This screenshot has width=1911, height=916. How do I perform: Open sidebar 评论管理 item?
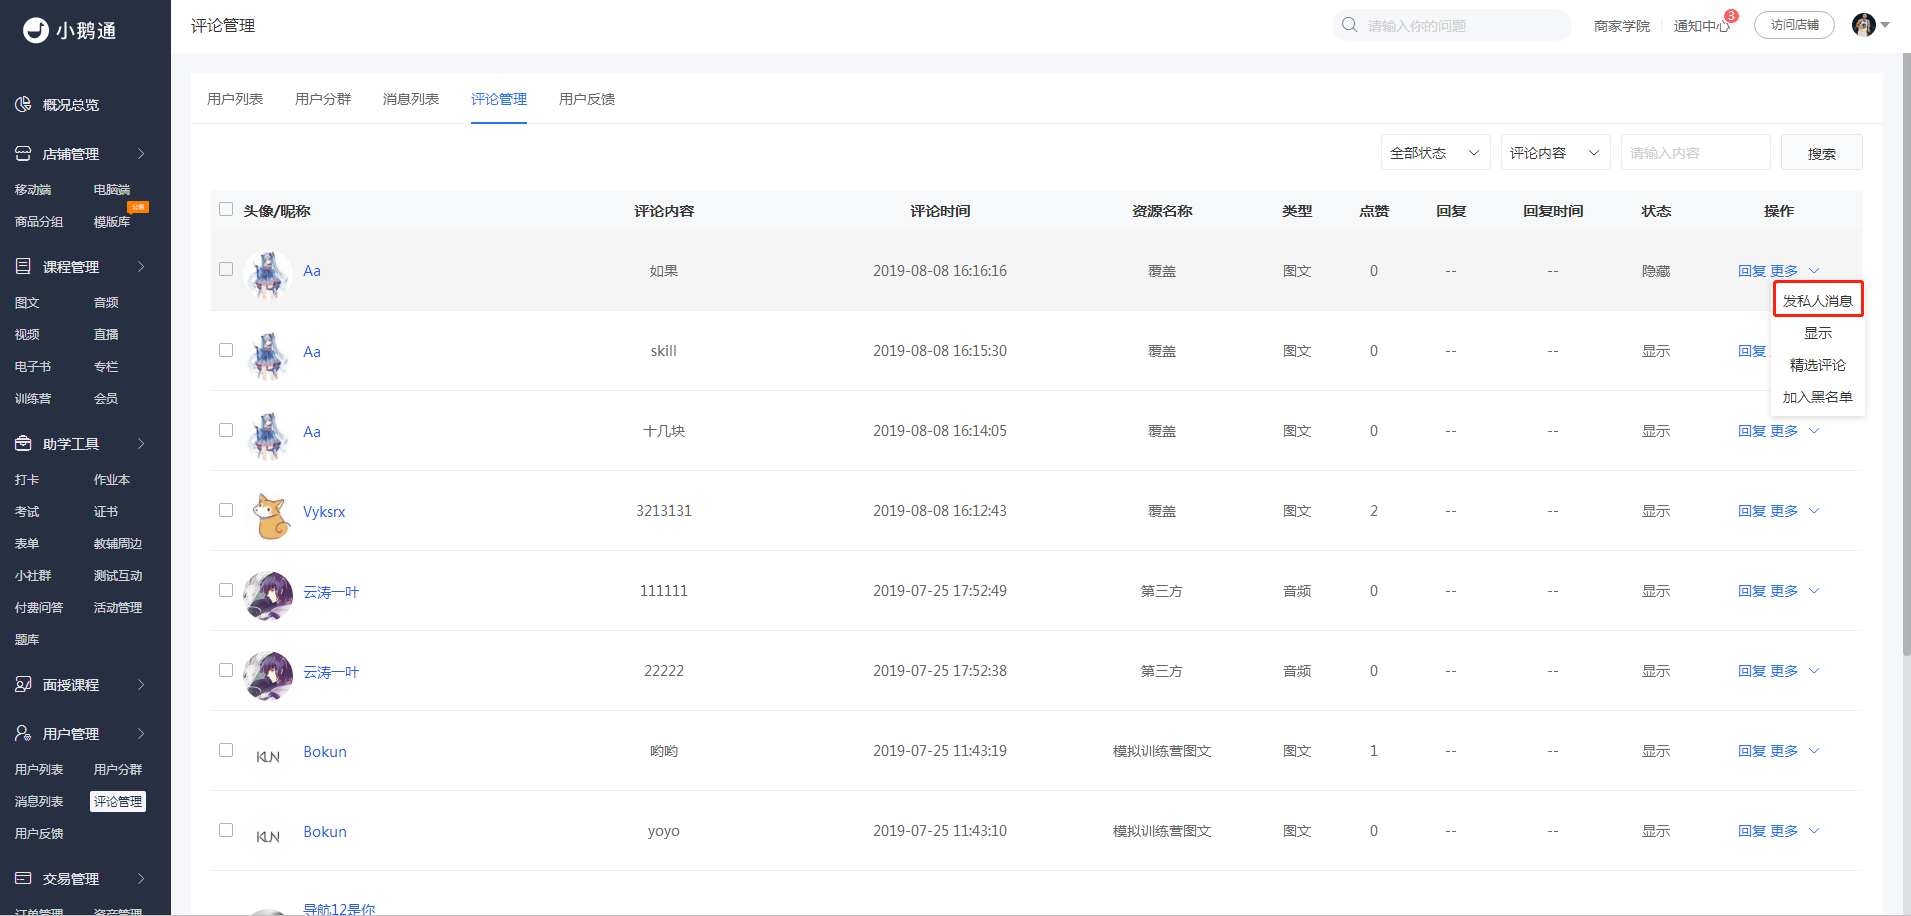tap(118, 801)
